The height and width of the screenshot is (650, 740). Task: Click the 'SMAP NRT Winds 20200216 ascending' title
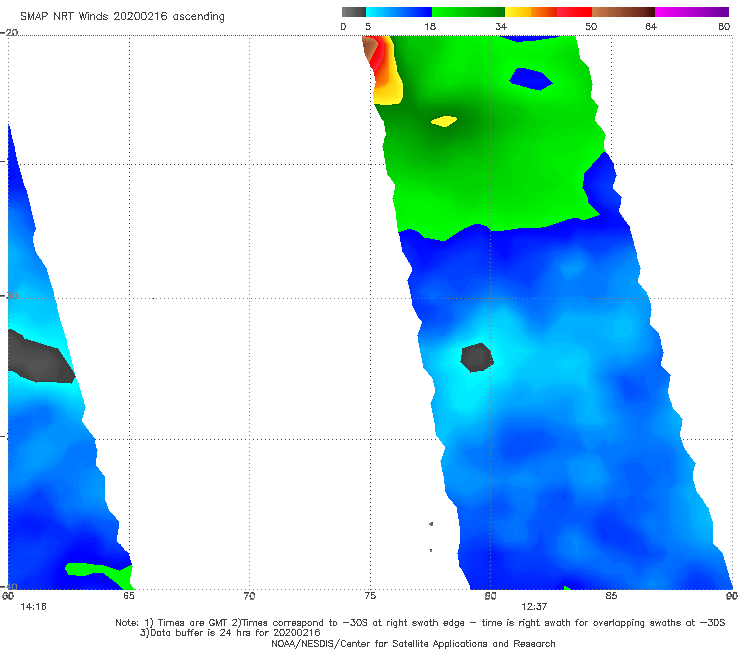tap(122, 17)
